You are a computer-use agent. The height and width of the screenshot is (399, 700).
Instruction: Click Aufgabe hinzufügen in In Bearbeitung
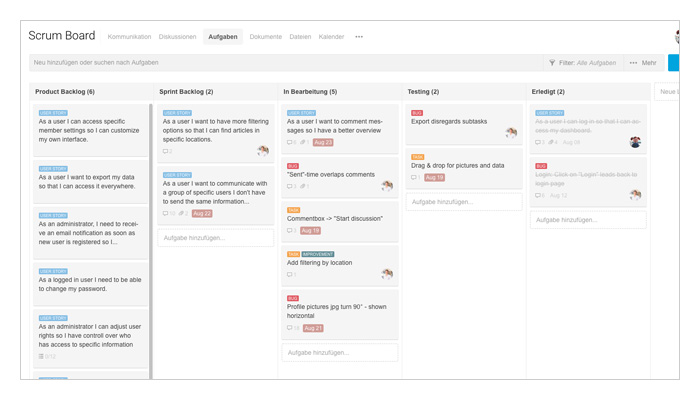pos(340,353)
